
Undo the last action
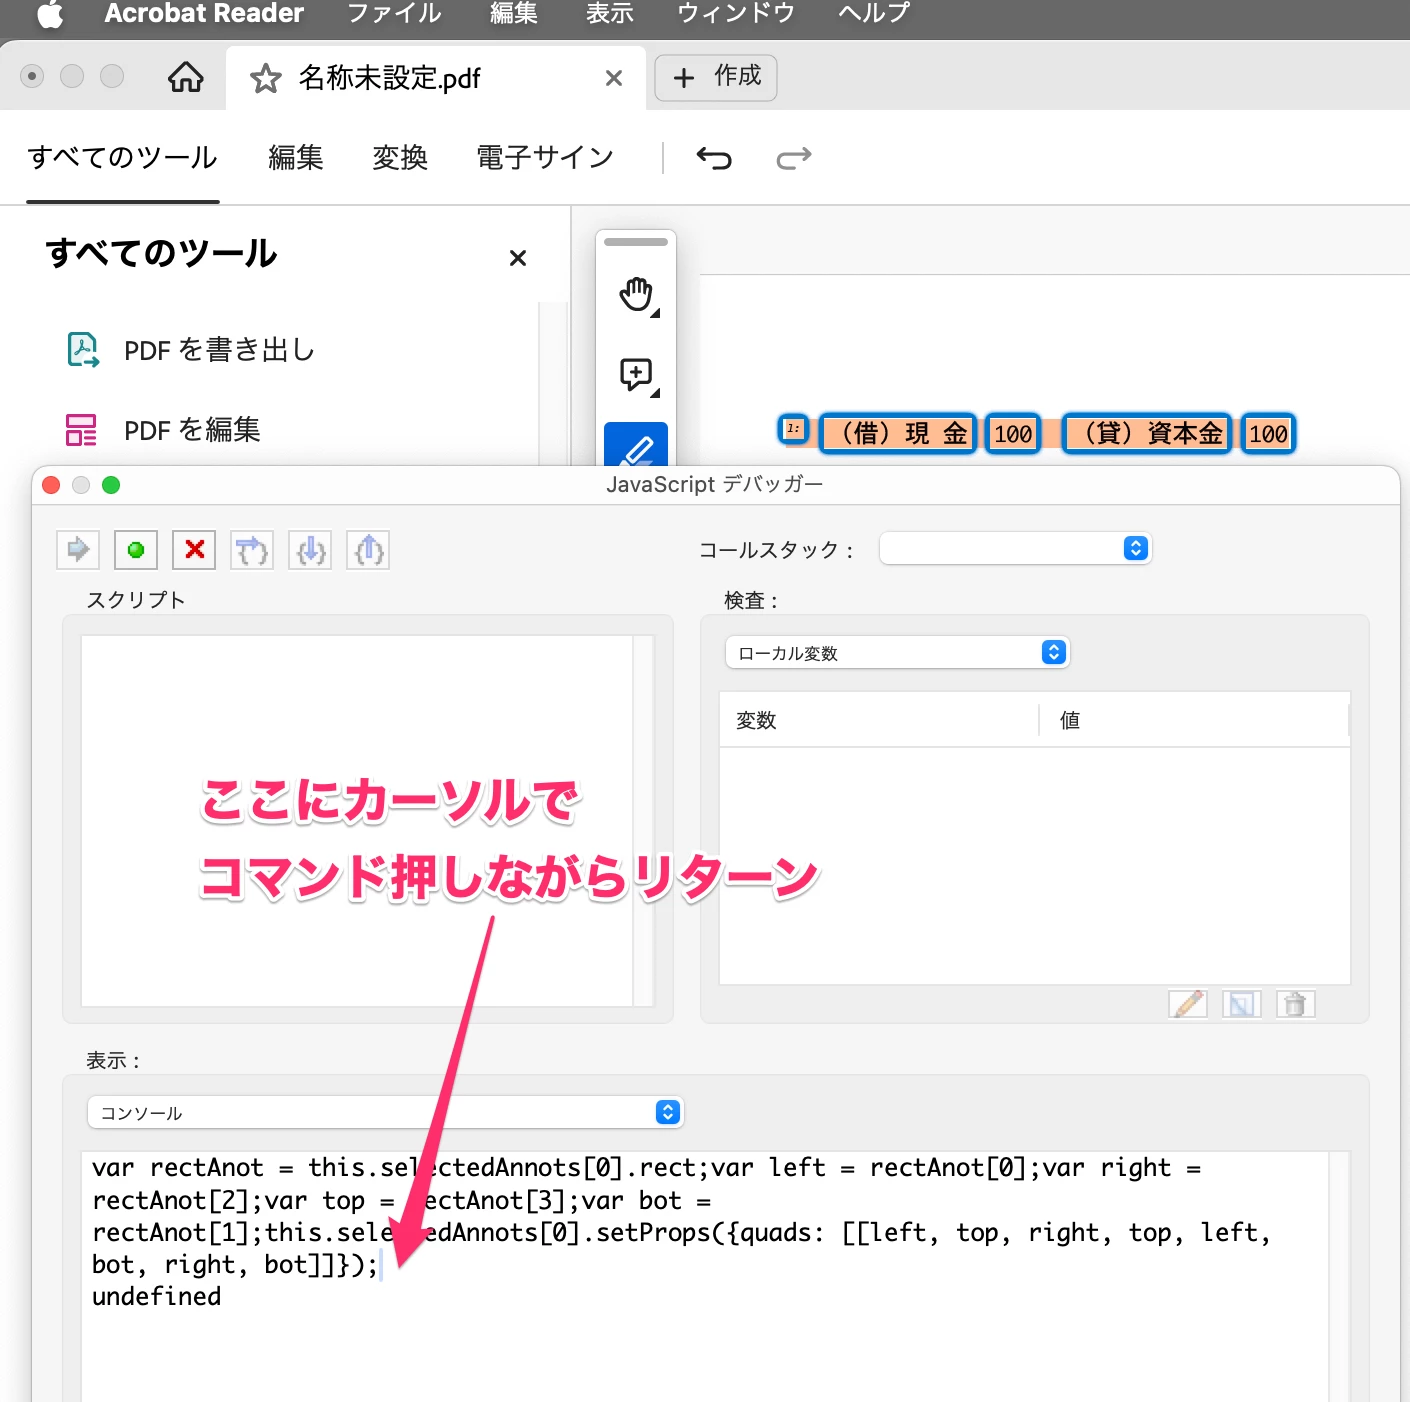(714, 158)
